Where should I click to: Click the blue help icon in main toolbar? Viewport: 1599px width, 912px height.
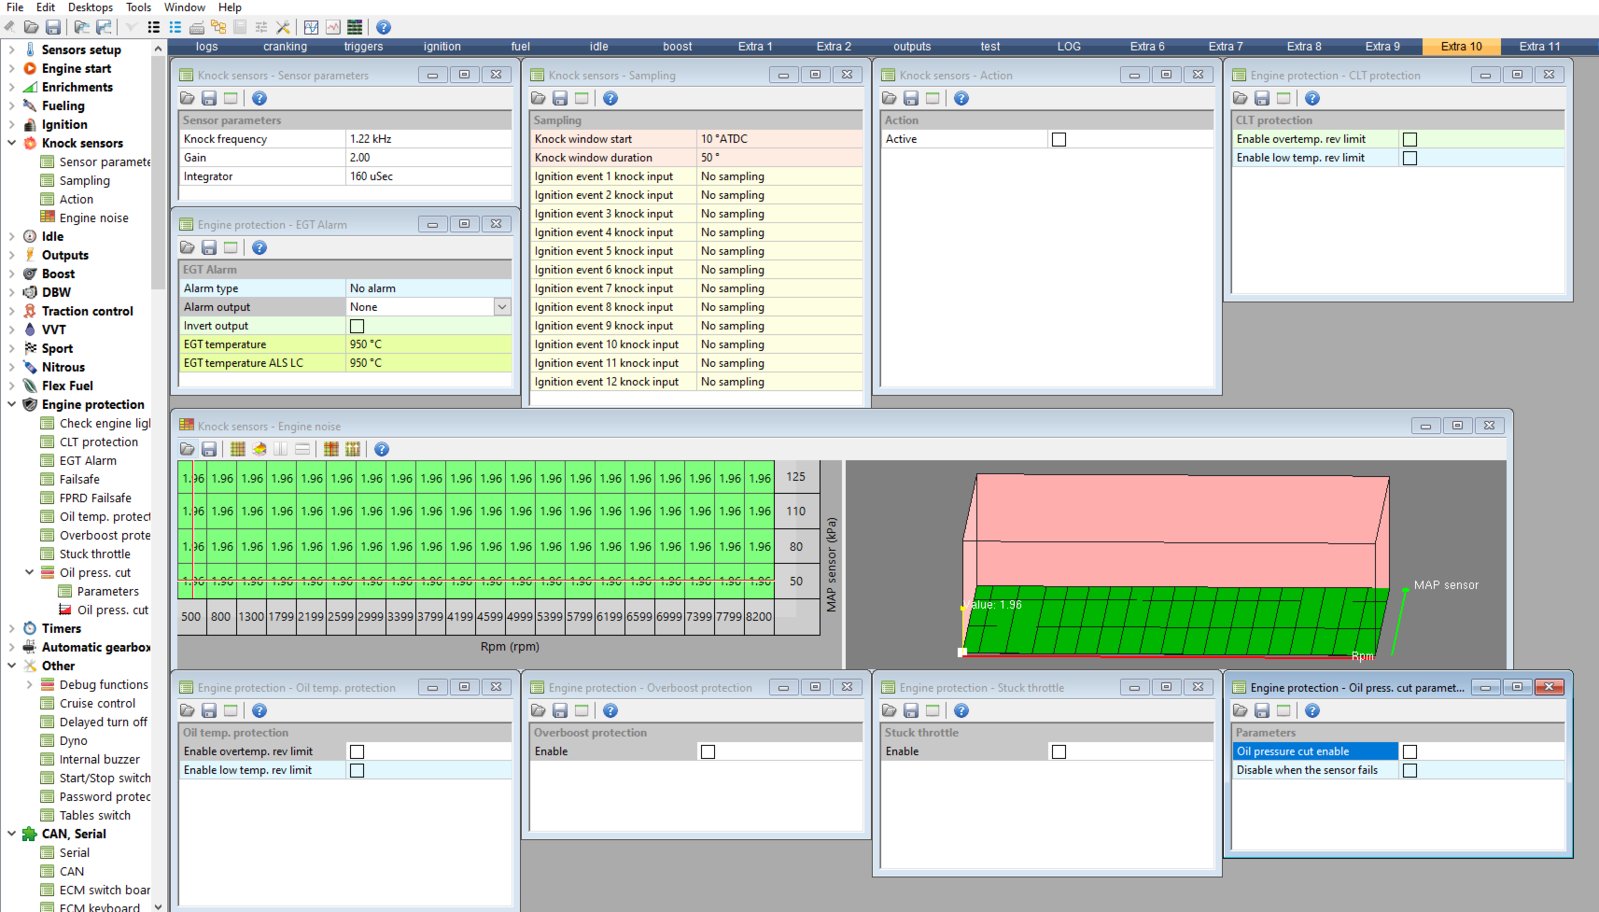click(383, 27)
